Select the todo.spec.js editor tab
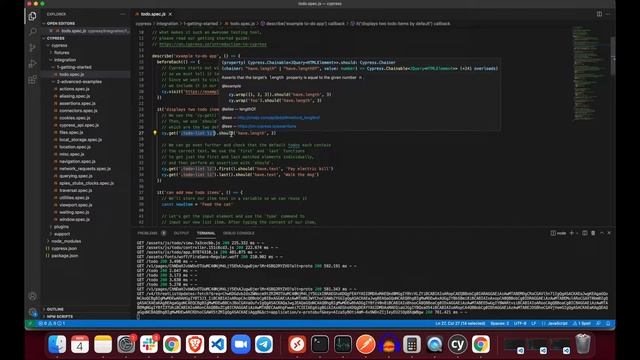The image size is (640, 360). pos(153,14)
